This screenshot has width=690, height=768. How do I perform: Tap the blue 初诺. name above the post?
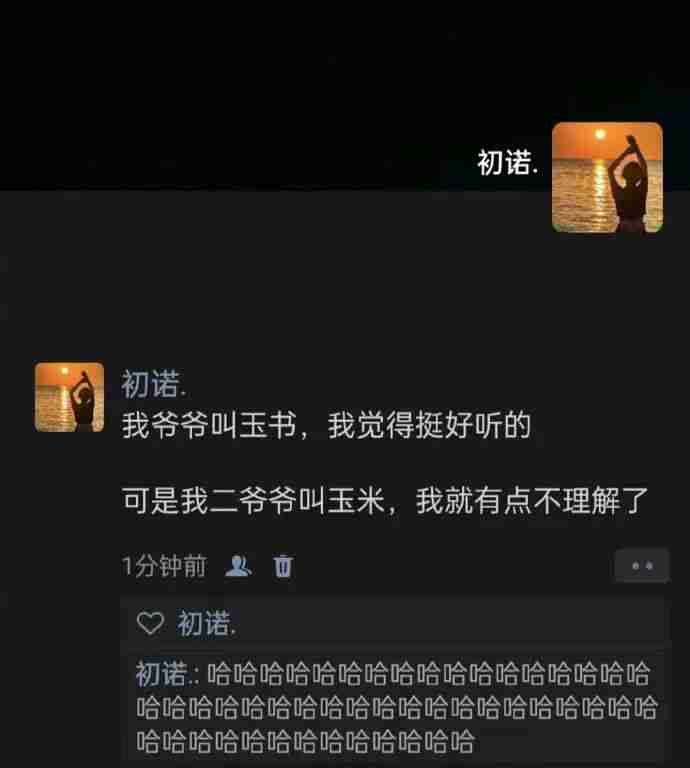click(153, 384)
